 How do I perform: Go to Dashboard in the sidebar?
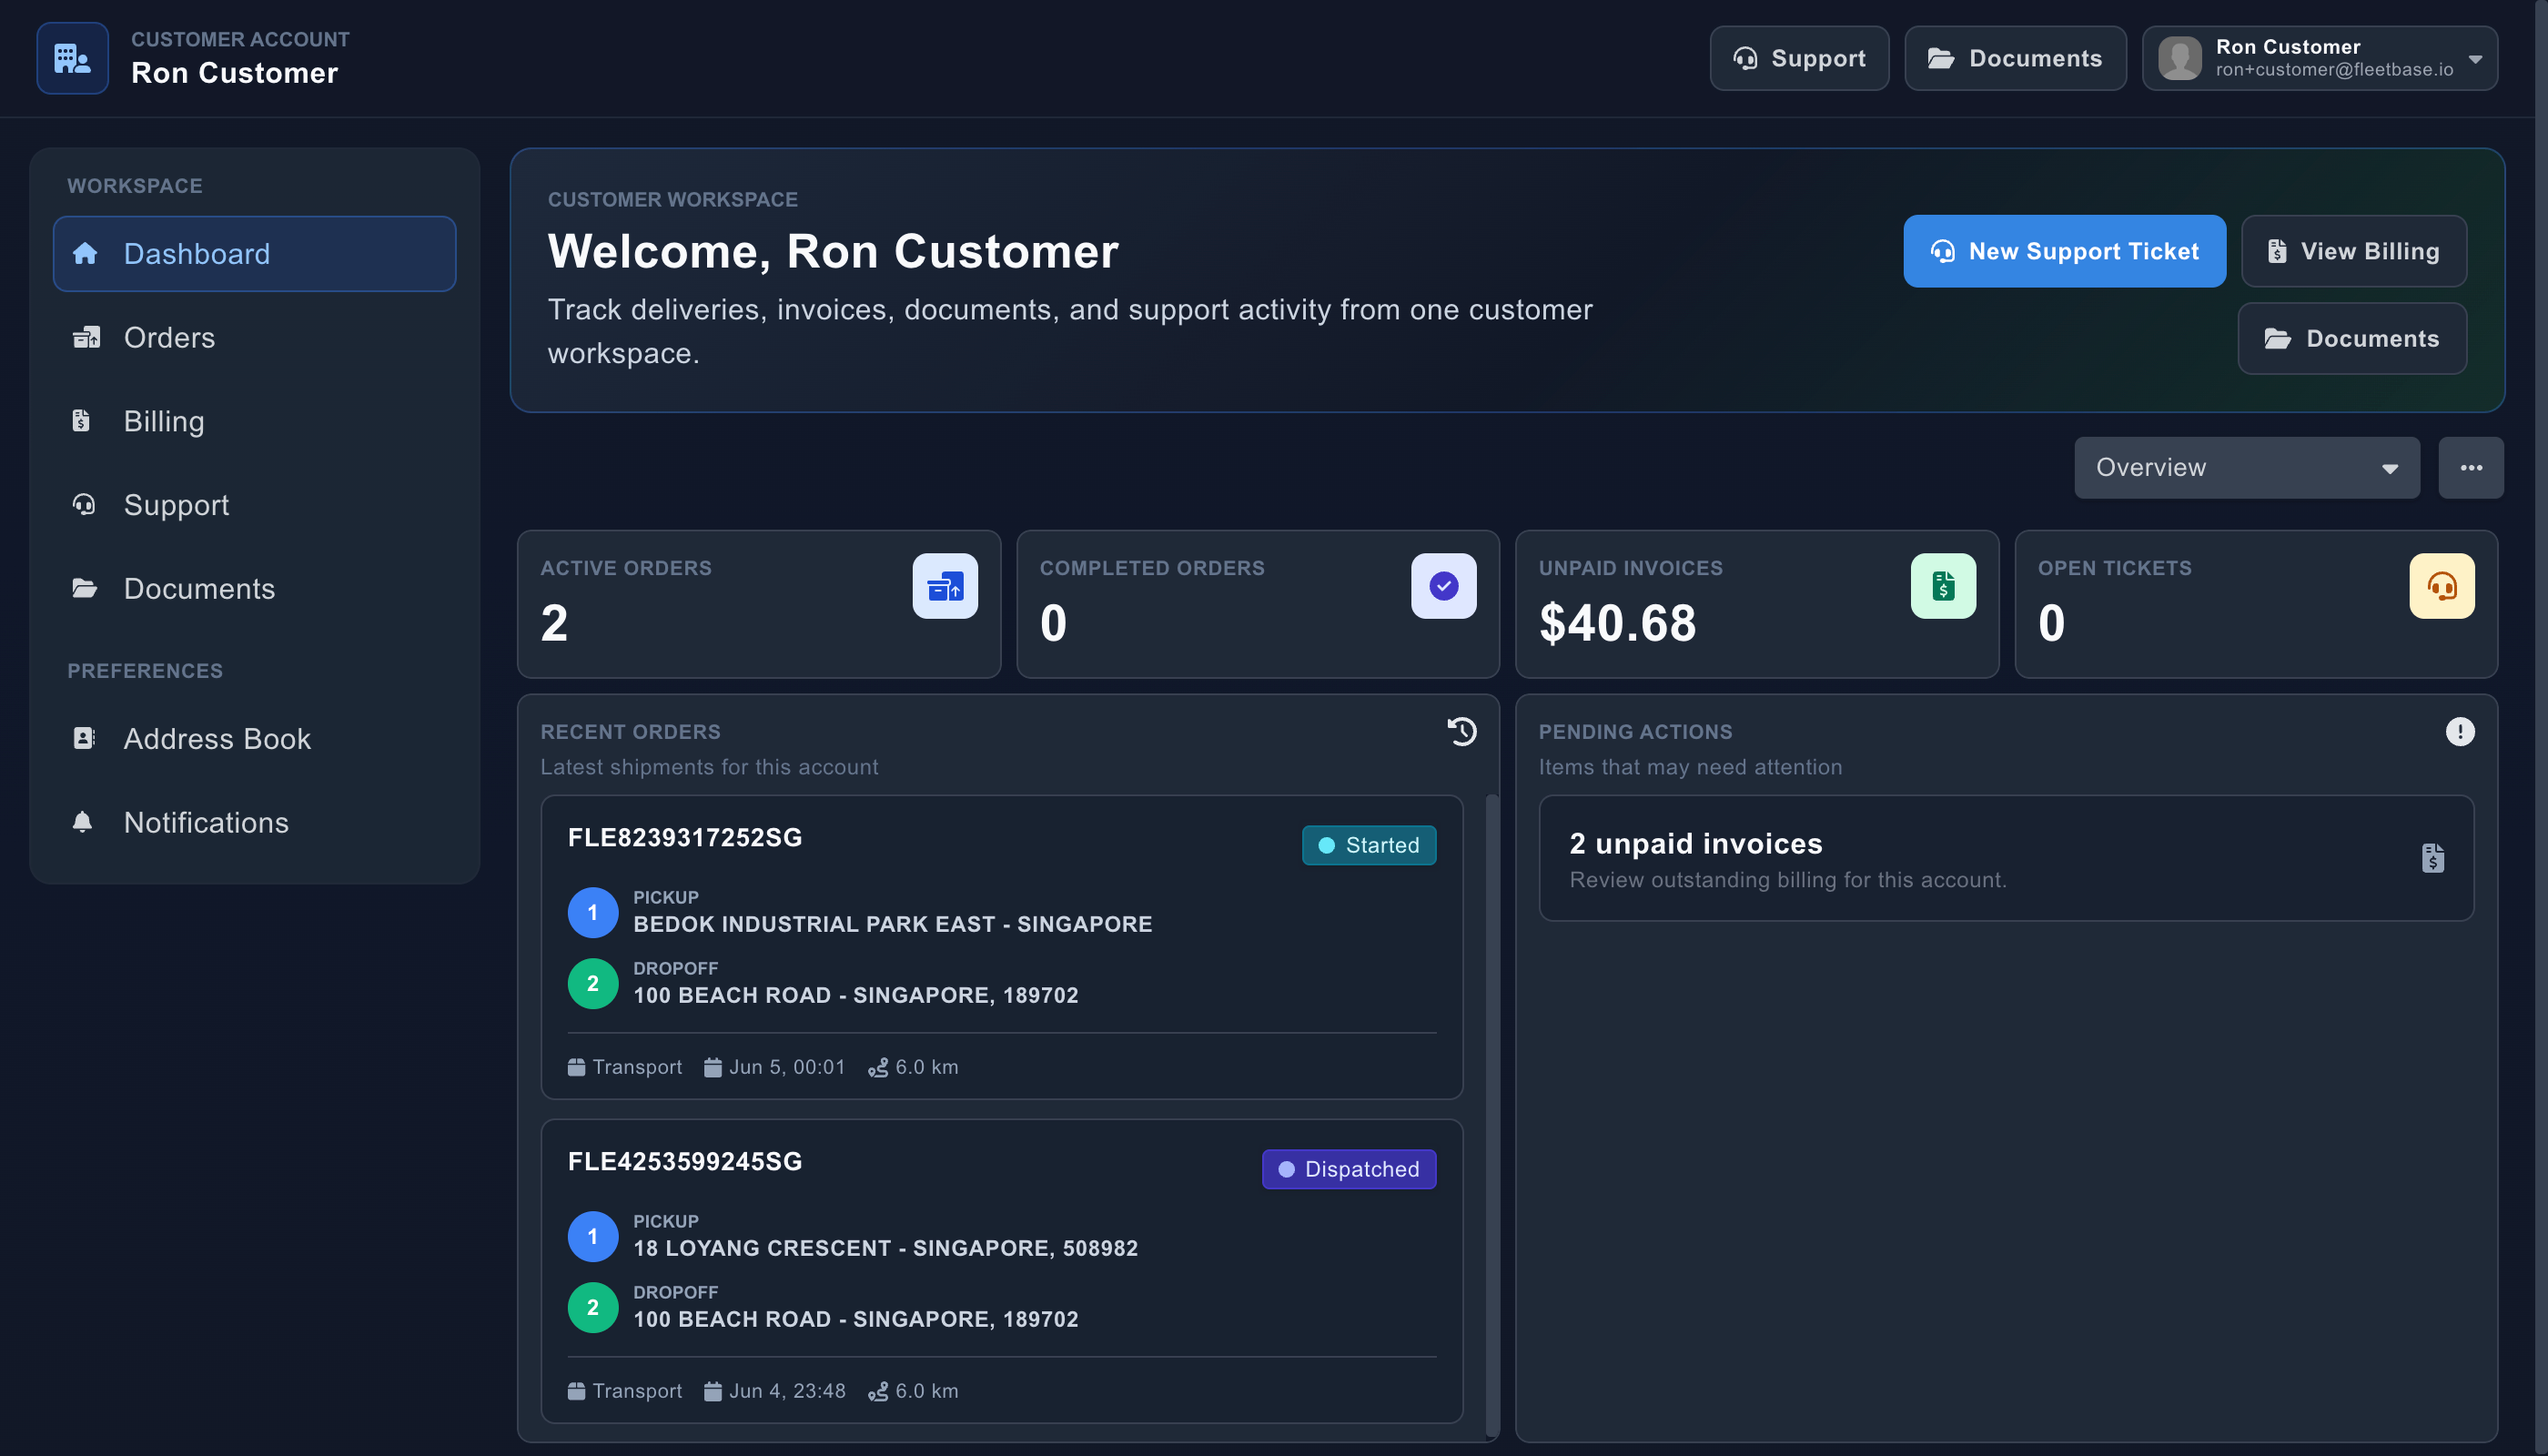(254, 254)
